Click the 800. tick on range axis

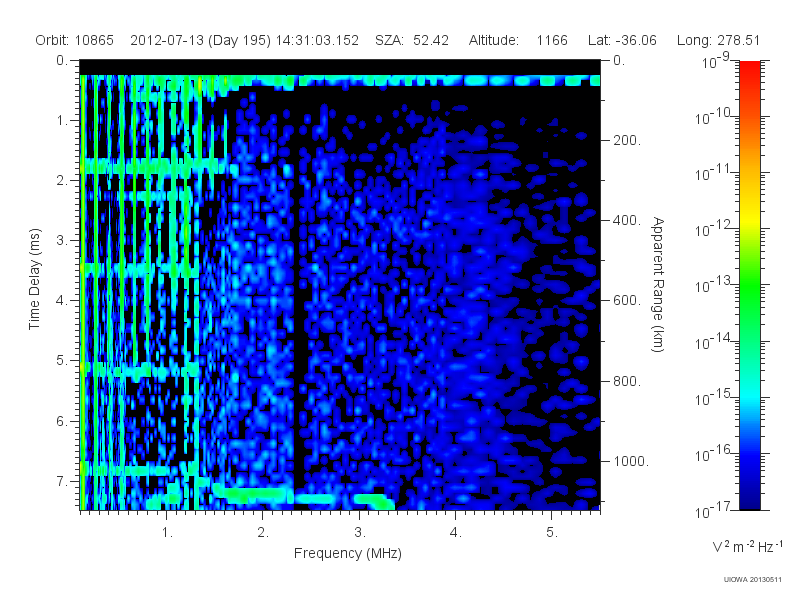point(627,381)
